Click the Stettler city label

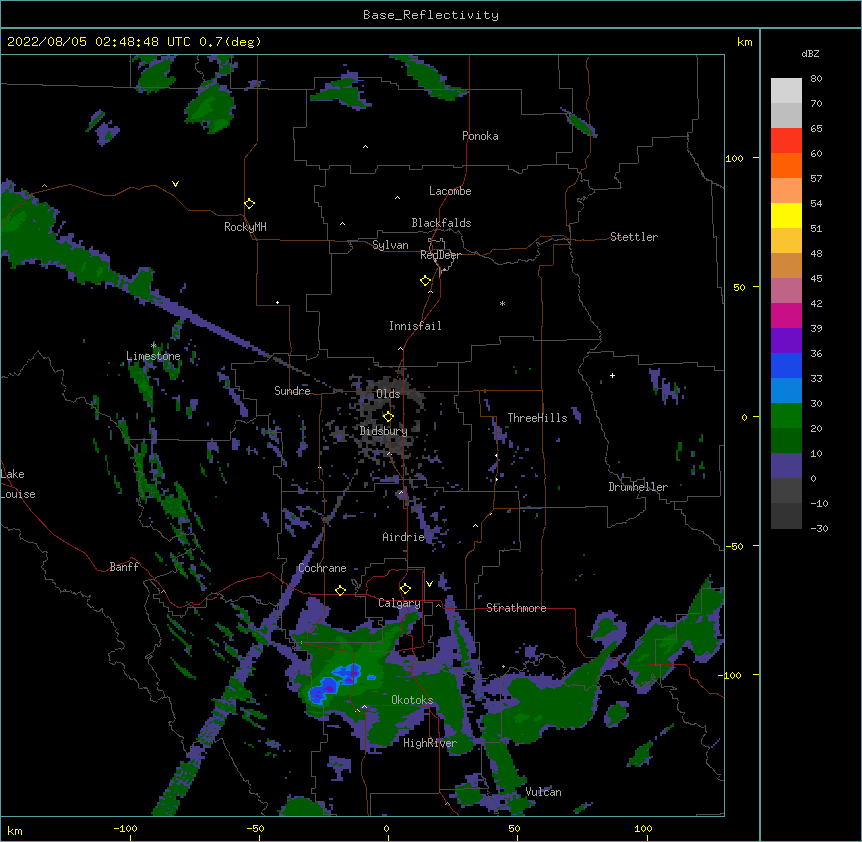coord(633,237)
